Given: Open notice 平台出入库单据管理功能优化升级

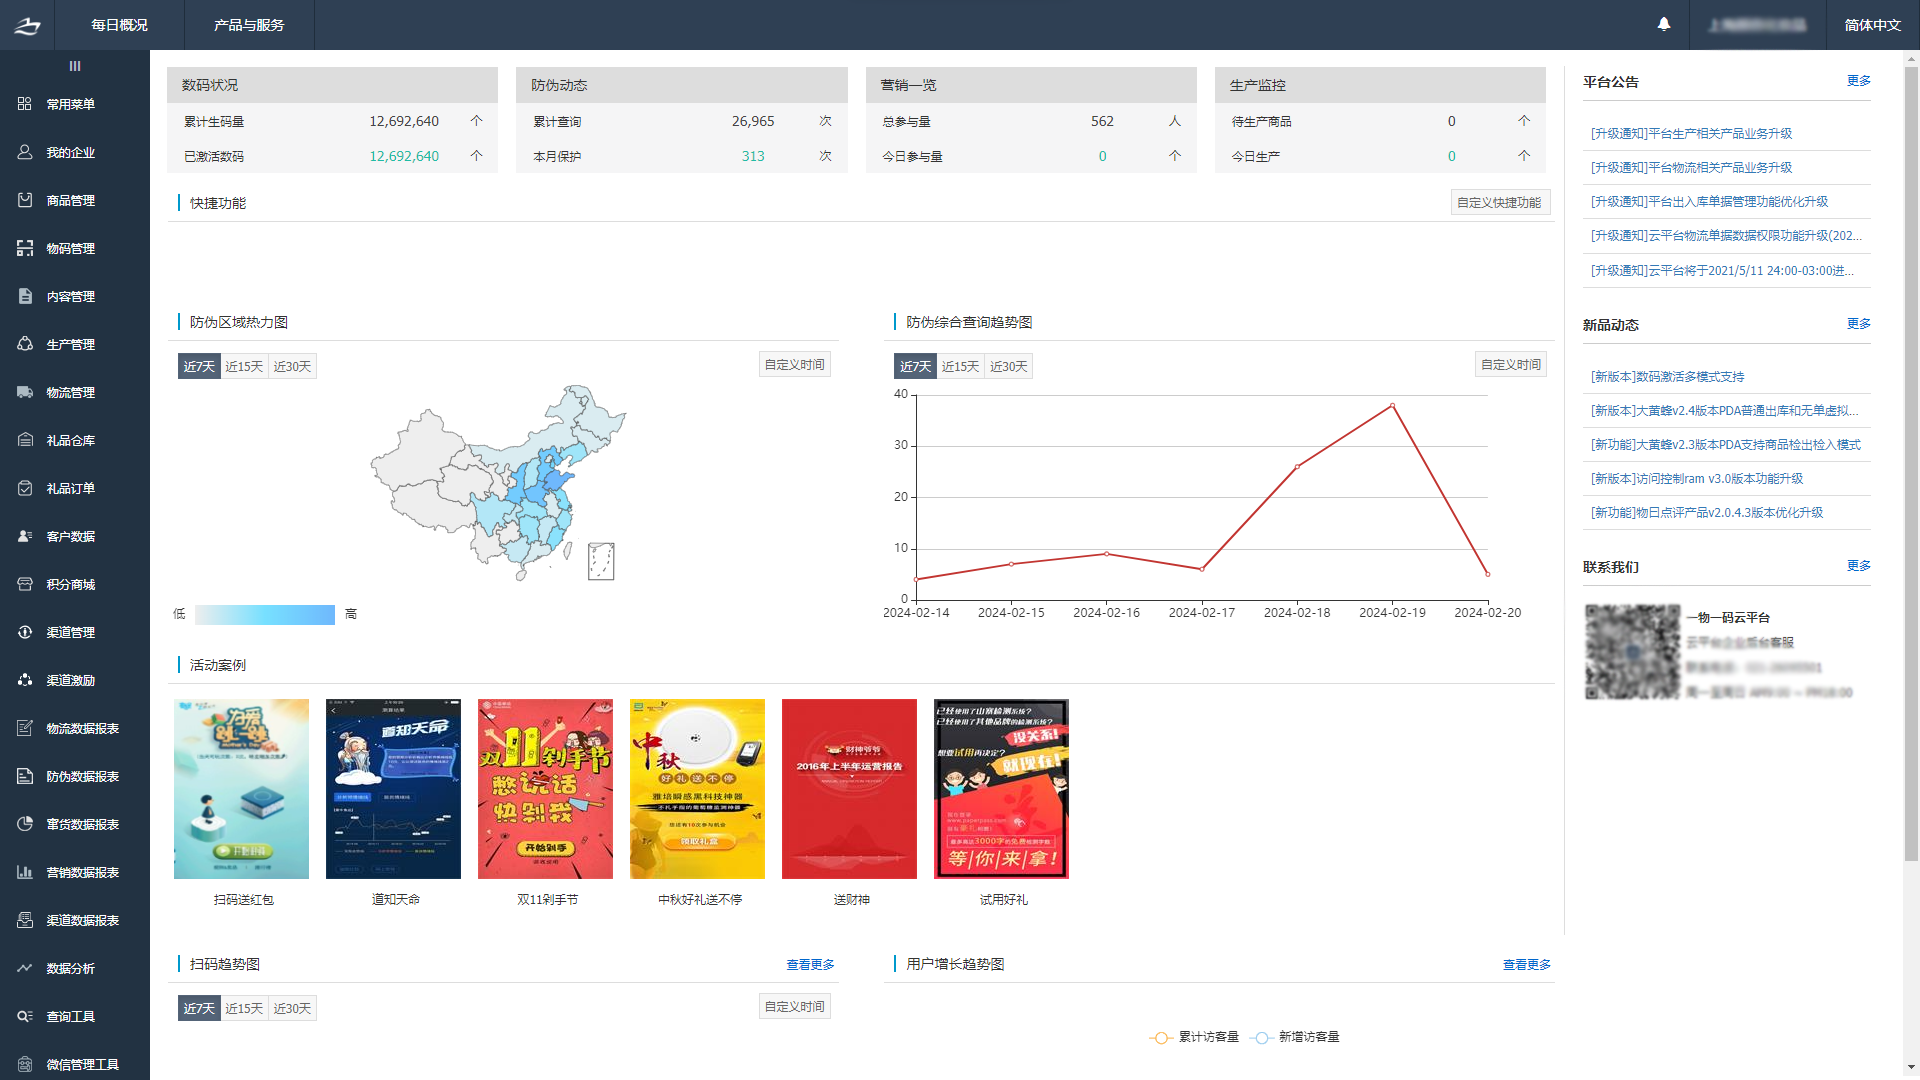Looking at the screenshot, I should pyautogui.click(x=1709, y=202).
